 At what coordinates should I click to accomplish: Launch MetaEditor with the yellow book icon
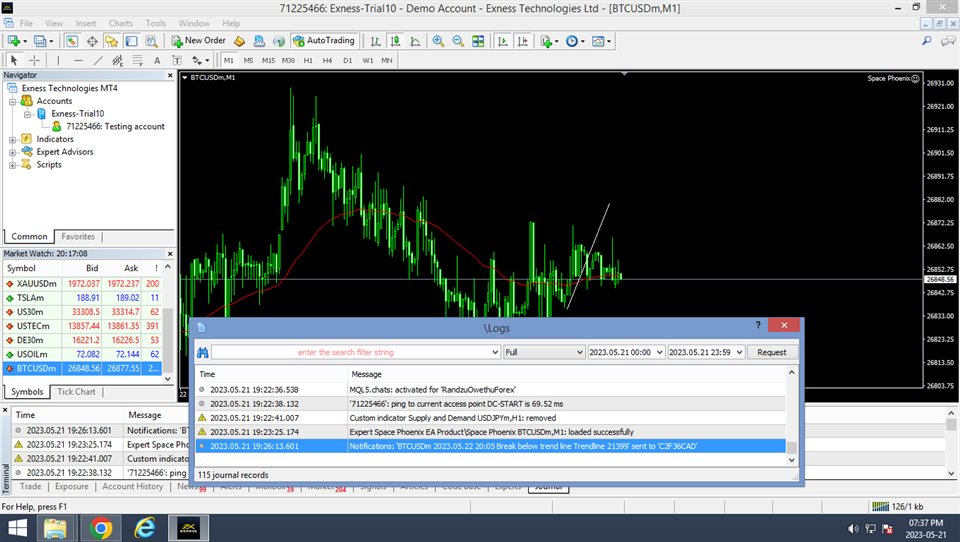pyautogui.click(x=239, y=41)
